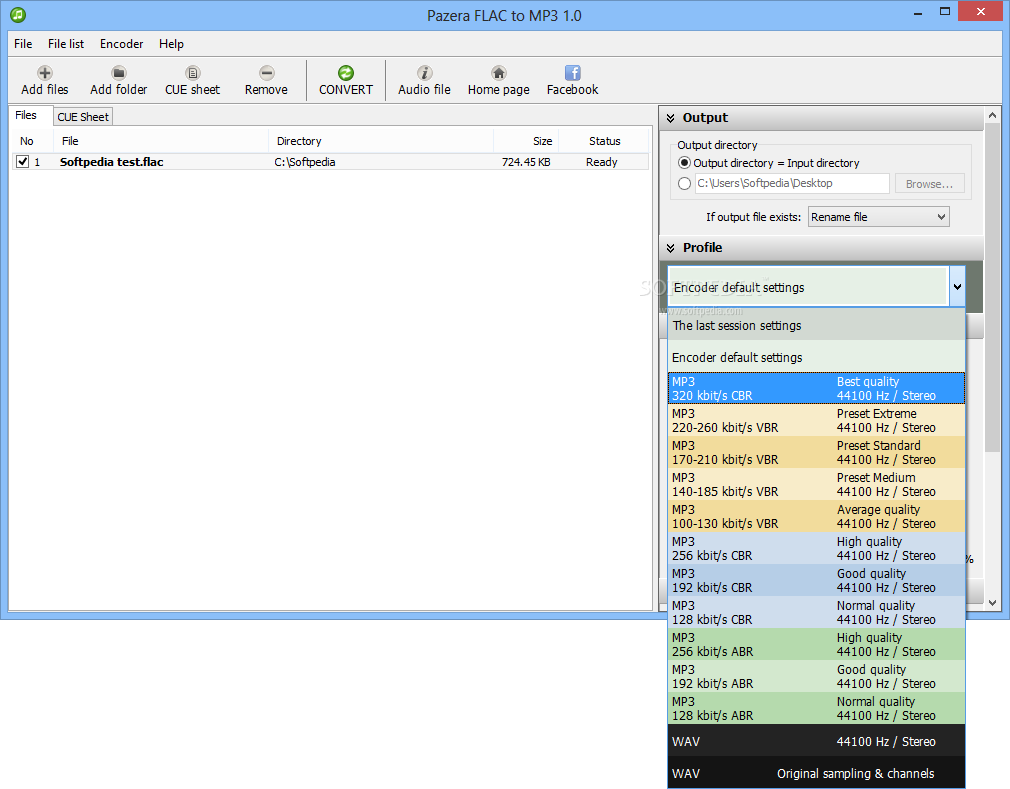Click the Add files toolbar icon
The width and height of the screenshot is (1010, 789).
(44, 73)
